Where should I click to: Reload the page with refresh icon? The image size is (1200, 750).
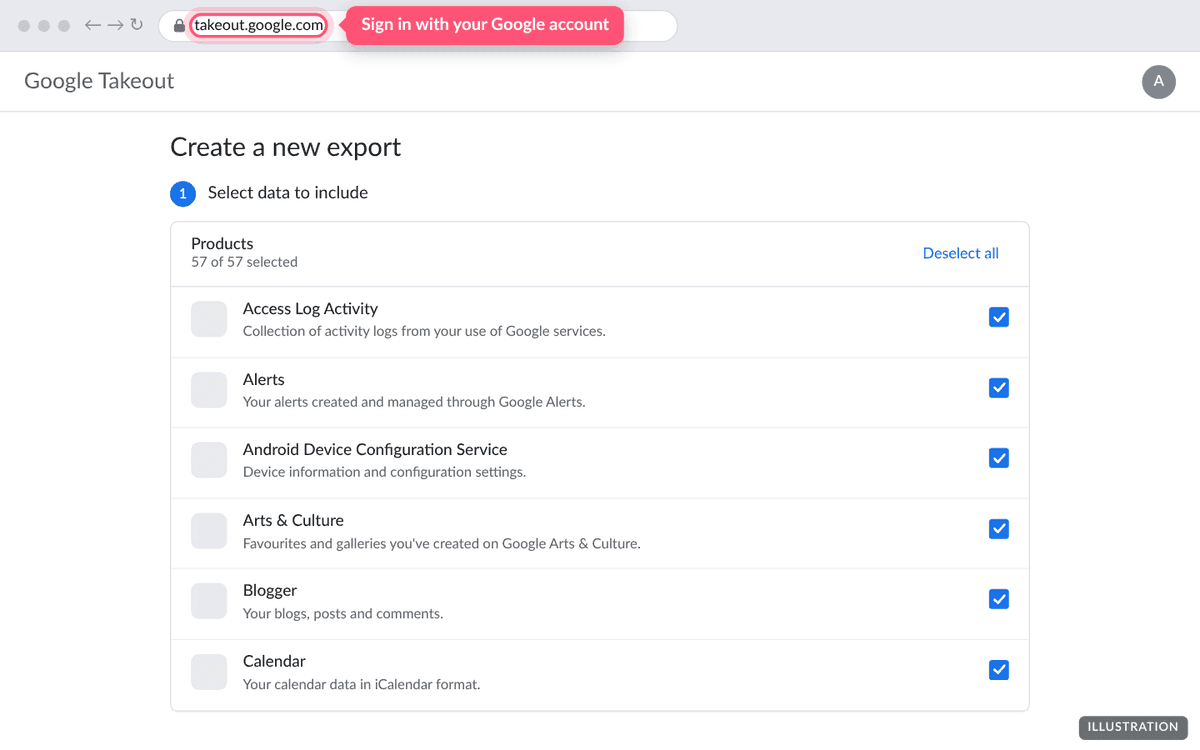tap(137, 25)
